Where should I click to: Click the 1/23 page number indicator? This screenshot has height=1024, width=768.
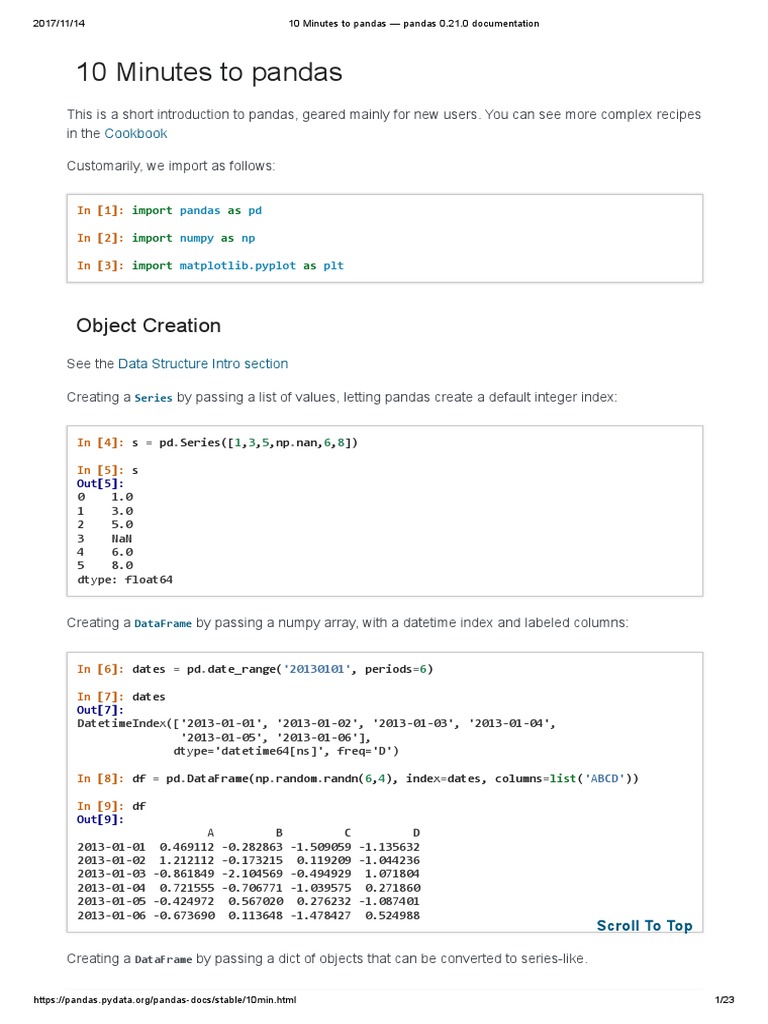point(725,1000)
